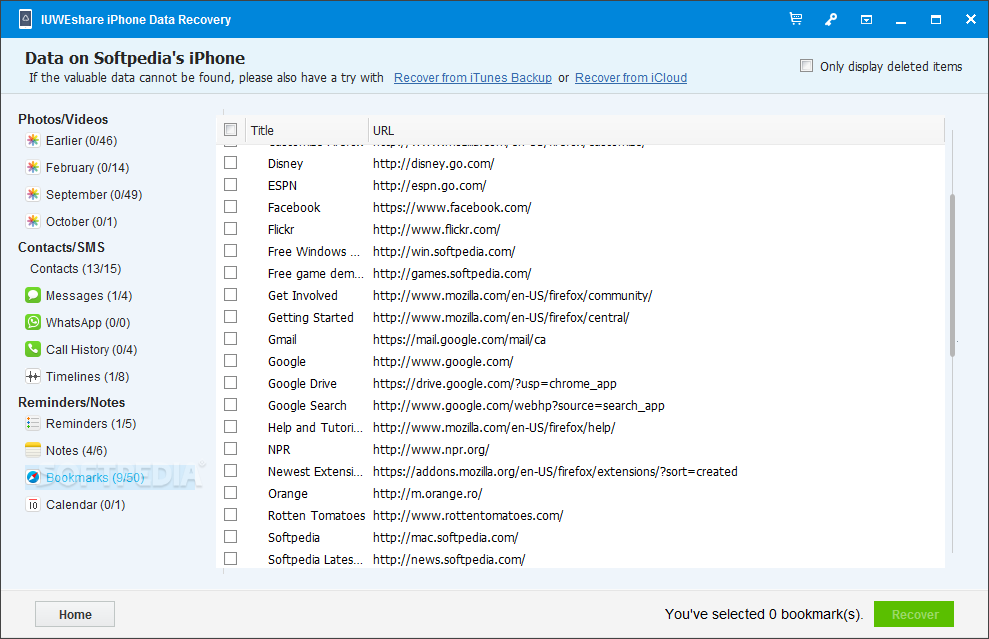Click the Calendar icon

33,505
